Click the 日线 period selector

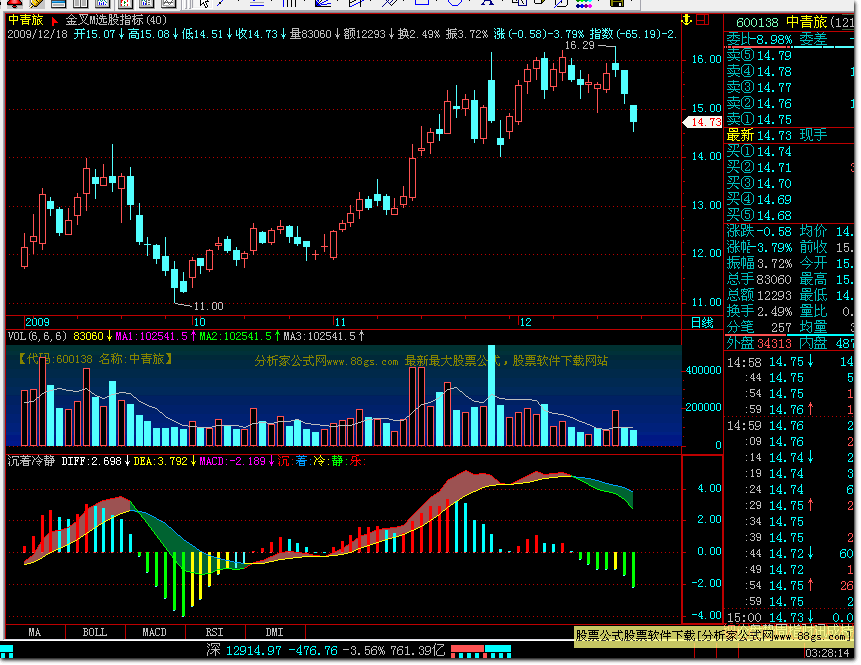click(702, 322)
